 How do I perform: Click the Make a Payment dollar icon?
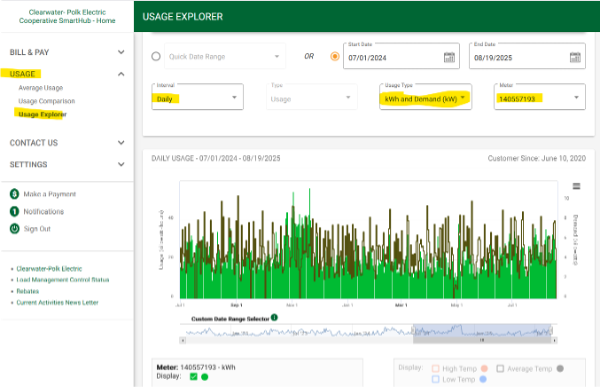pos(15,194)
